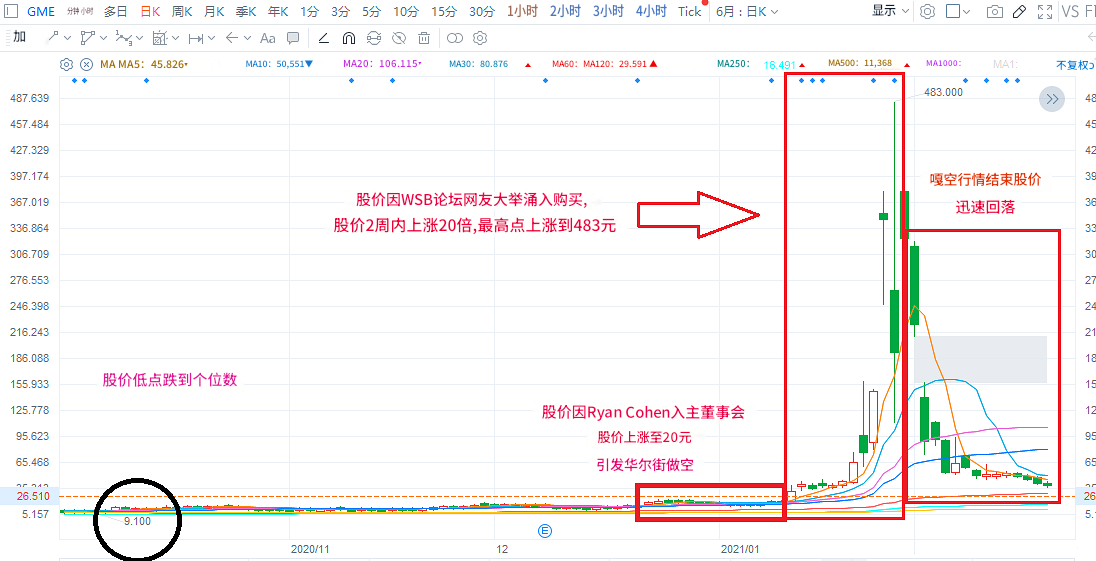Remove the MA indicator with X icon
The image size is (1096, 561).
(86, 64)
